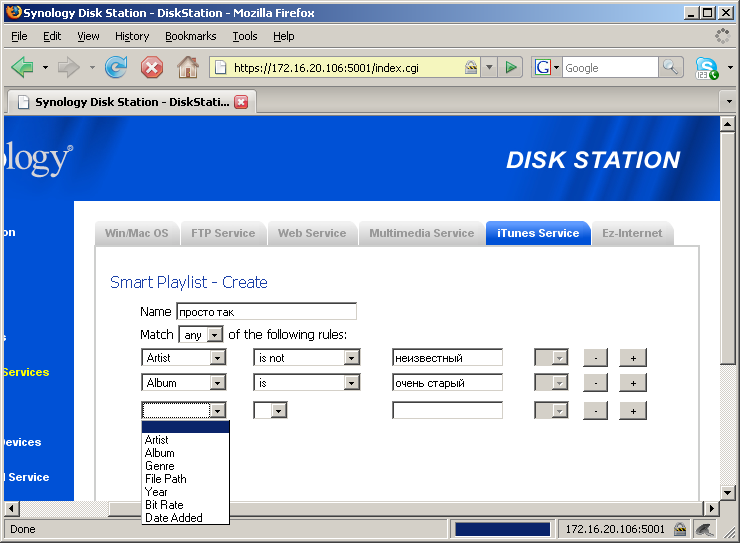
Task: Choose Album from the open dropdown list
Action: (x=185, y=453)
